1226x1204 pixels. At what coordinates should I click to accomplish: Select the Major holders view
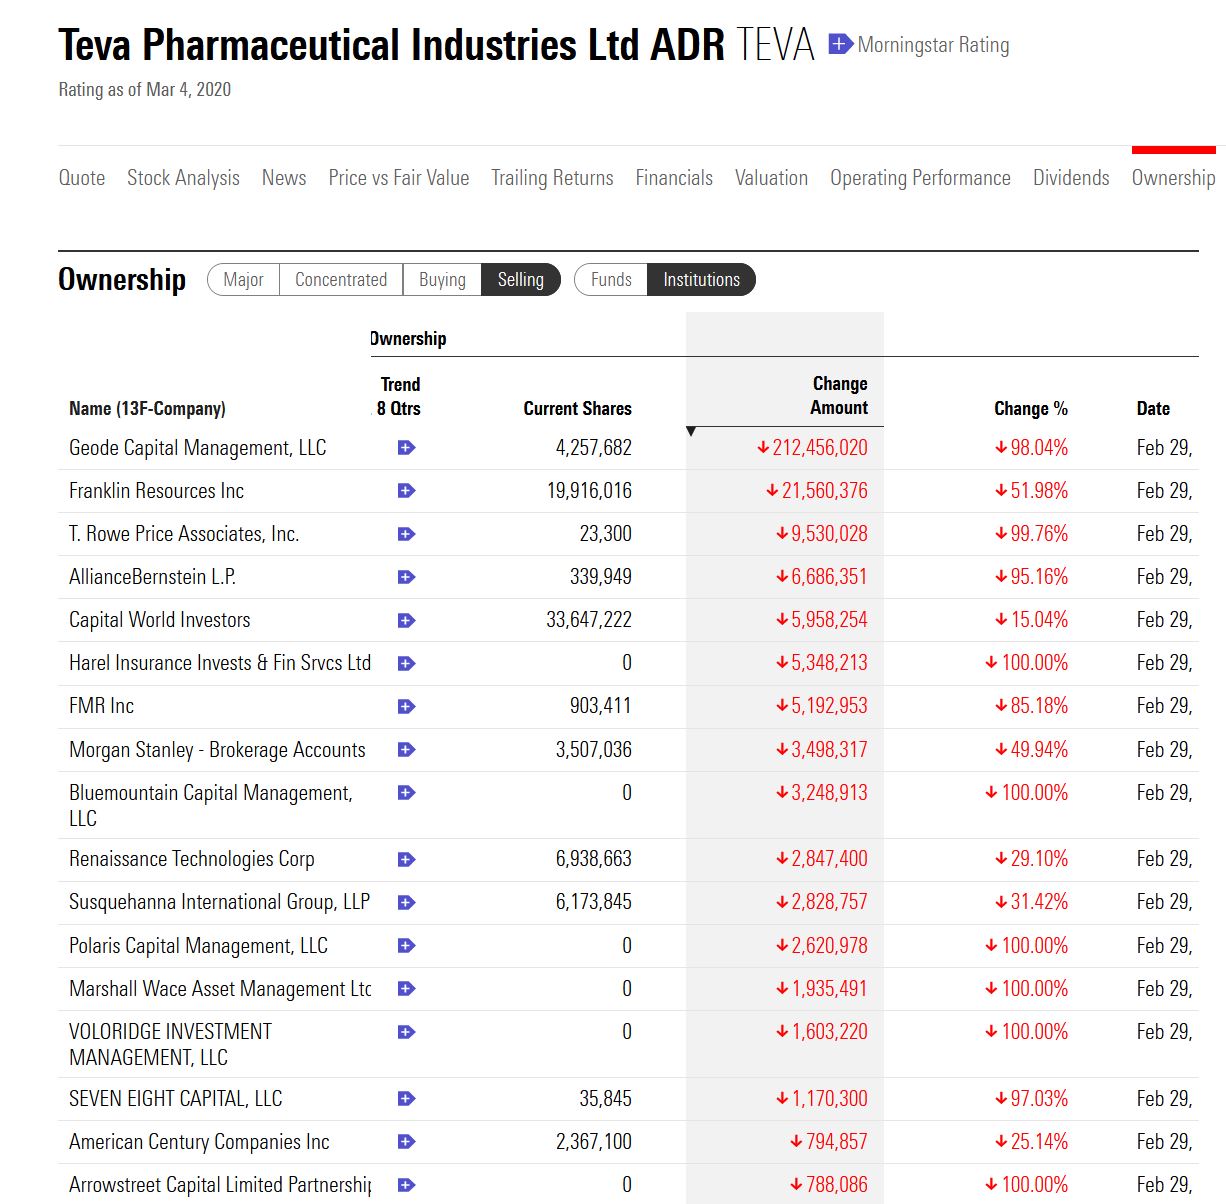point(242,279)
